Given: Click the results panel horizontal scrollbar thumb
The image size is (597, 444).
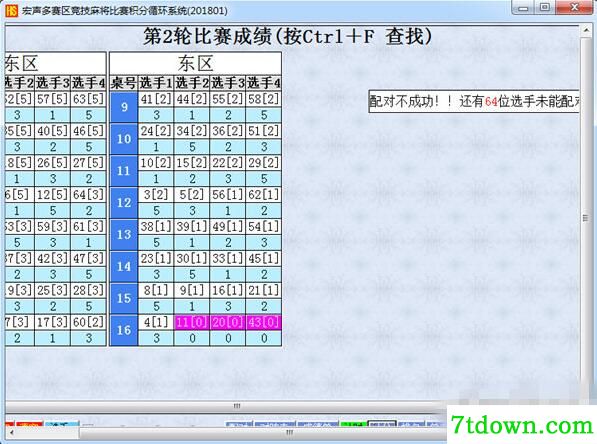Looking at the screenshot, I should pos(236,406).
